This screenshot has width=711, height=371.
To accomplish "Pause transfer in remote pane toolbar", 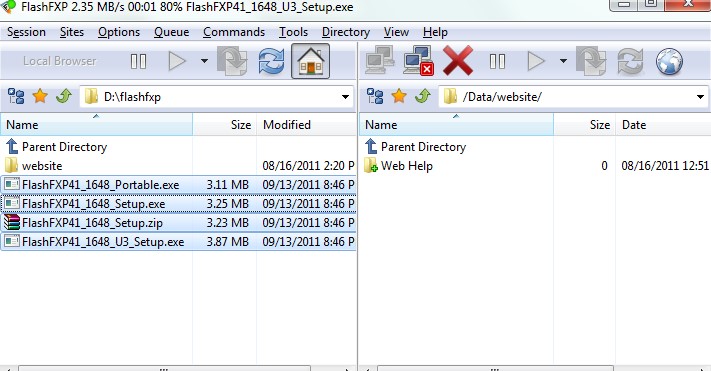I will point(497,61).
